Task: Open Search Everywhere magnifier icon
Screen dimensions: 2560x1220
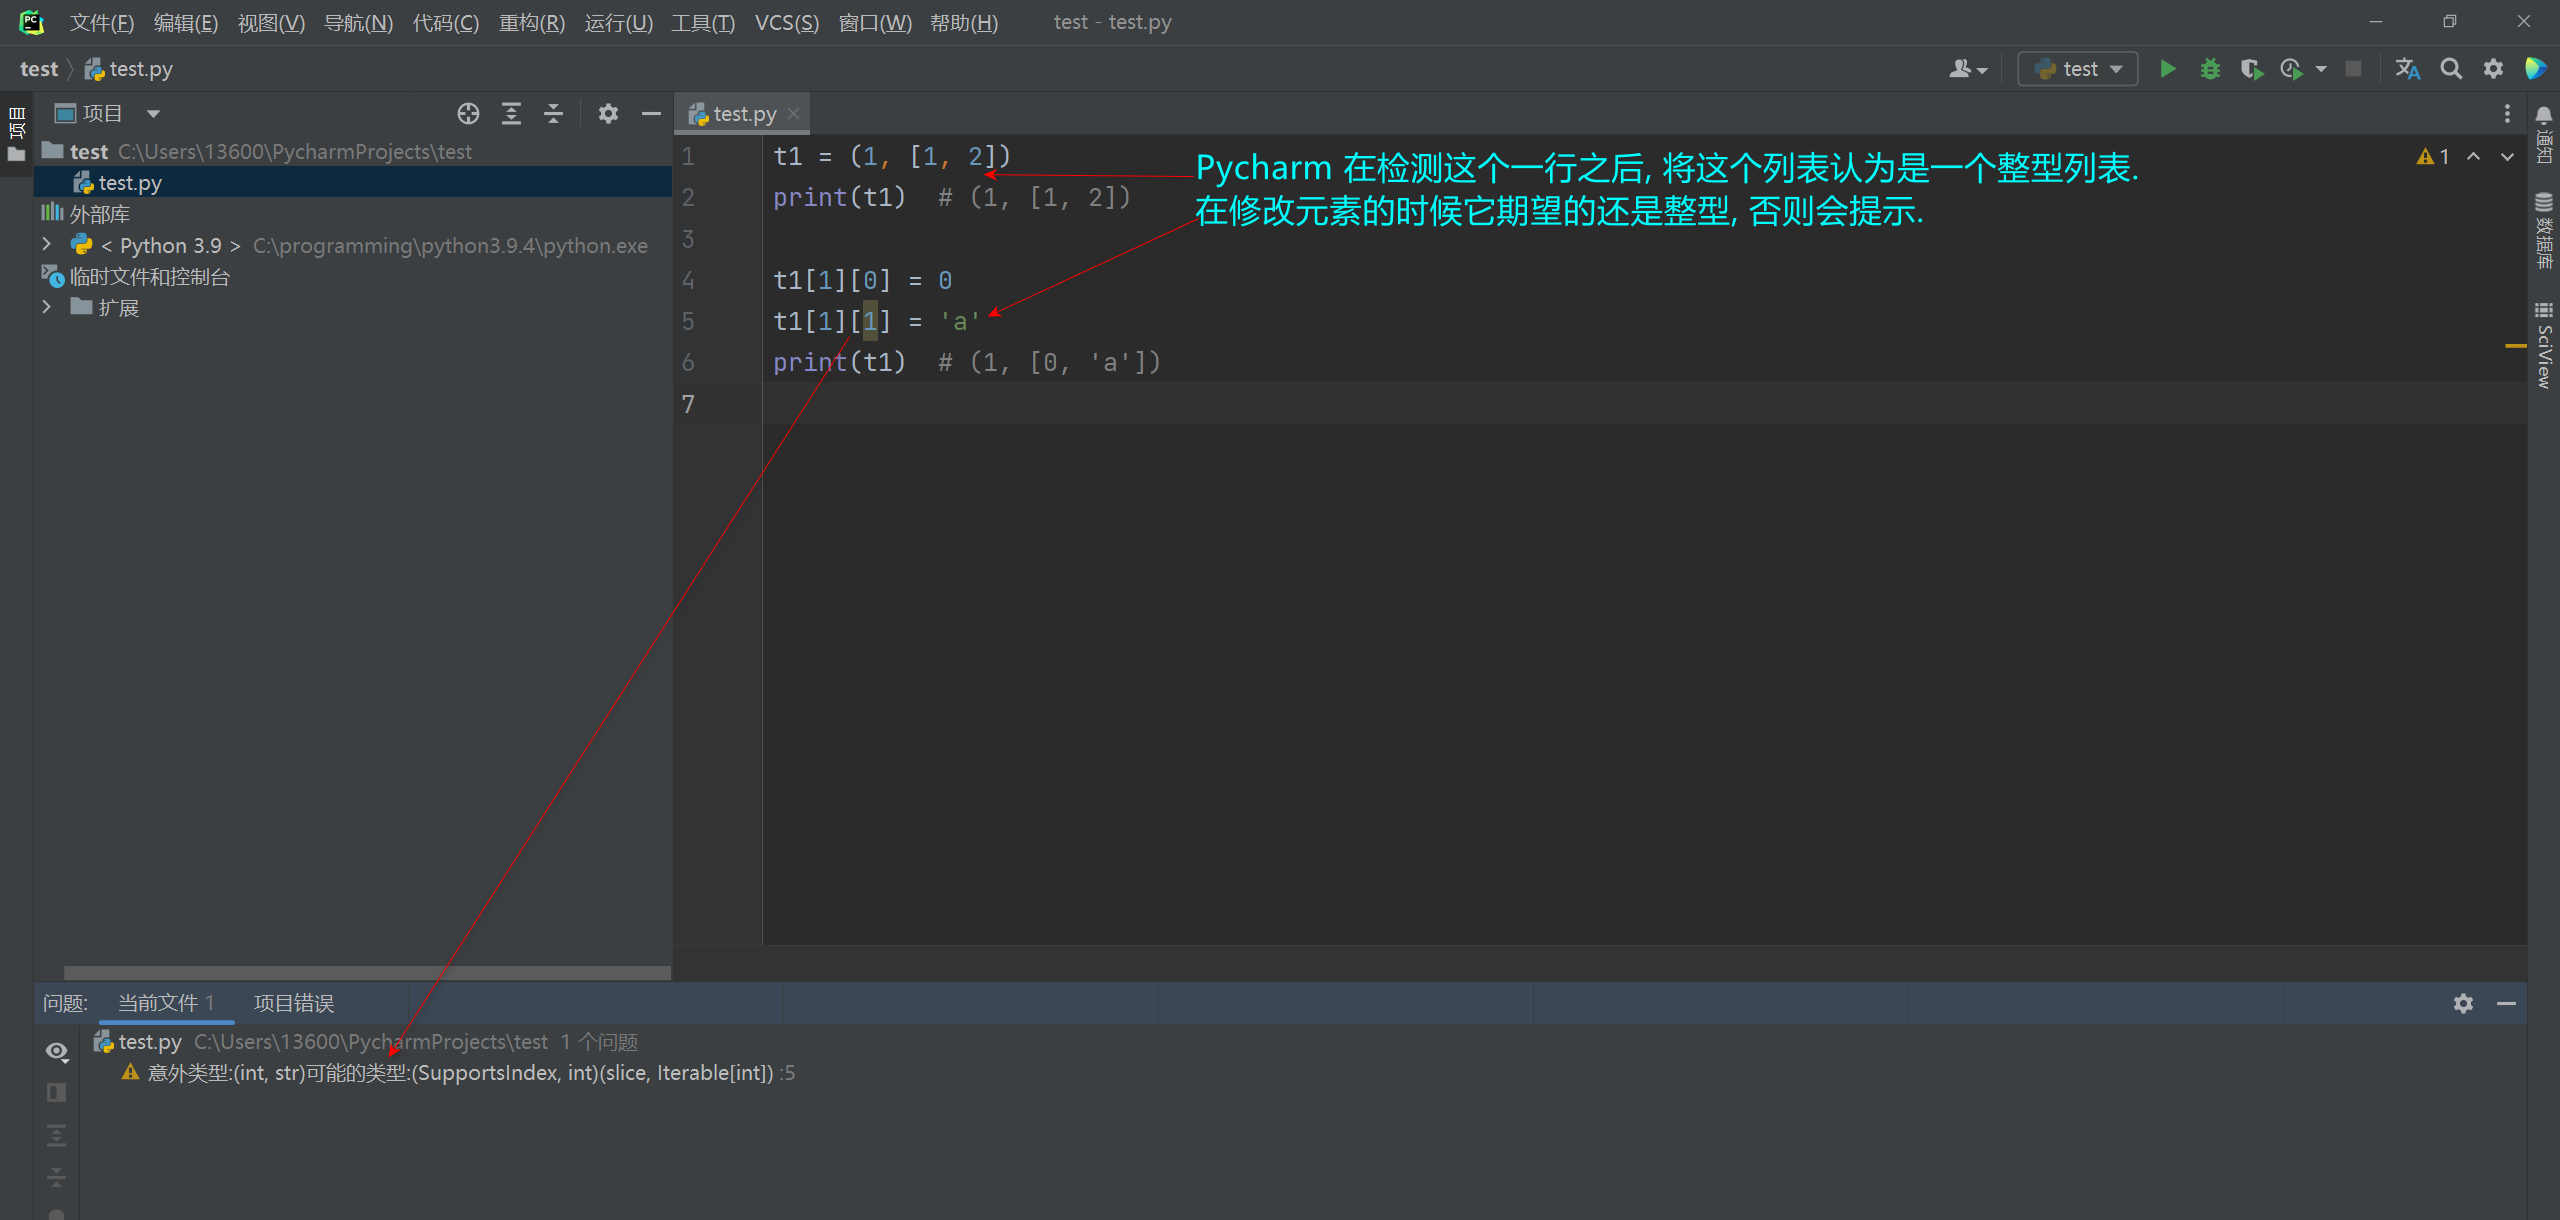Action: (x=2451, y=69)
